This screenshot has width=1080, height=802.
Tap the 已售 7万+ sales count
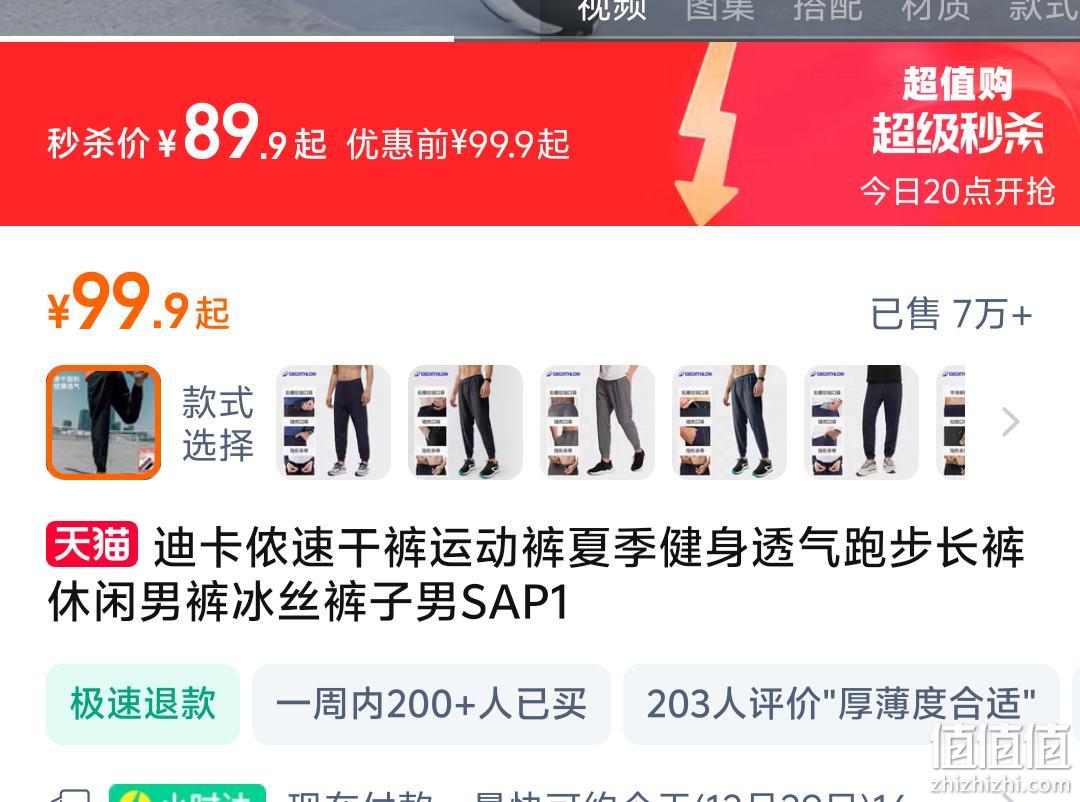point(951,314)
